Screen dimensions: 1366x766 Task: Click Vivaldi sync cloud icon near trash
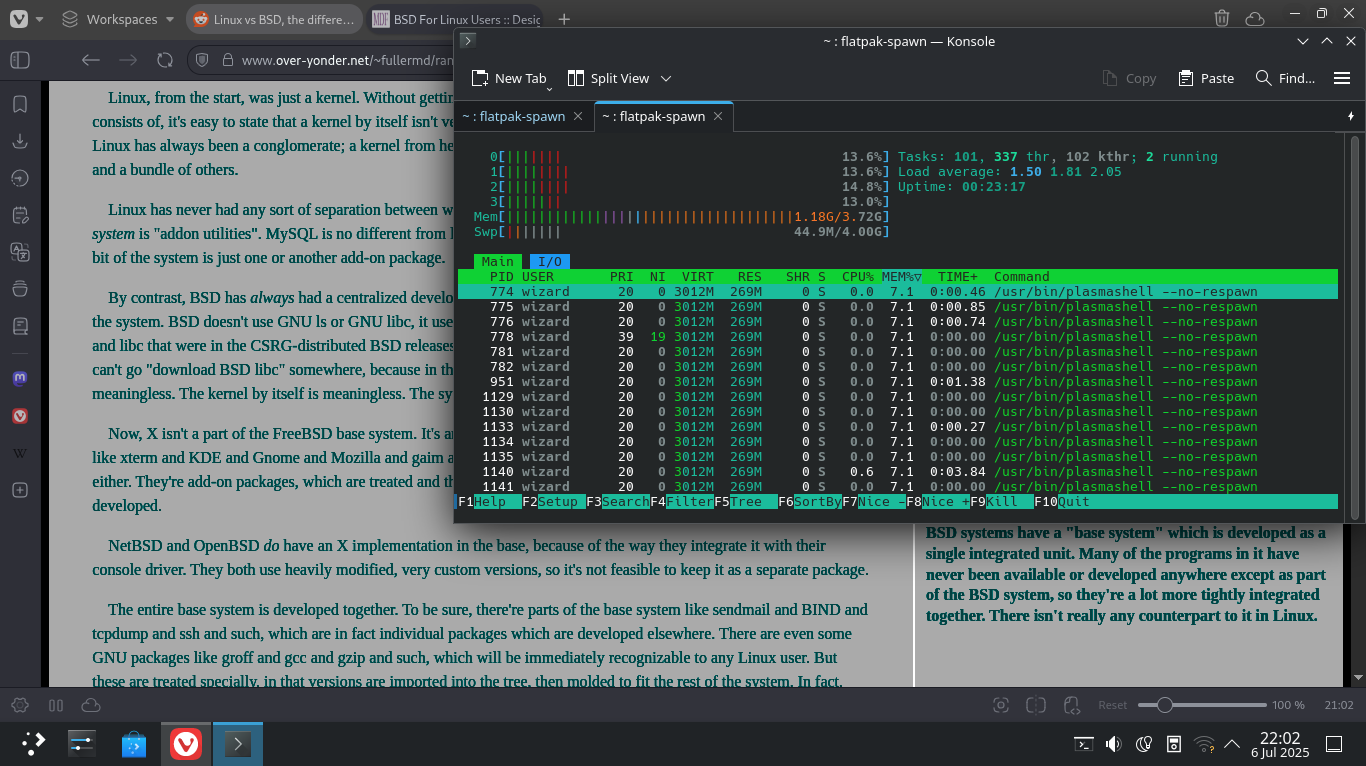tap(1255, 18)
